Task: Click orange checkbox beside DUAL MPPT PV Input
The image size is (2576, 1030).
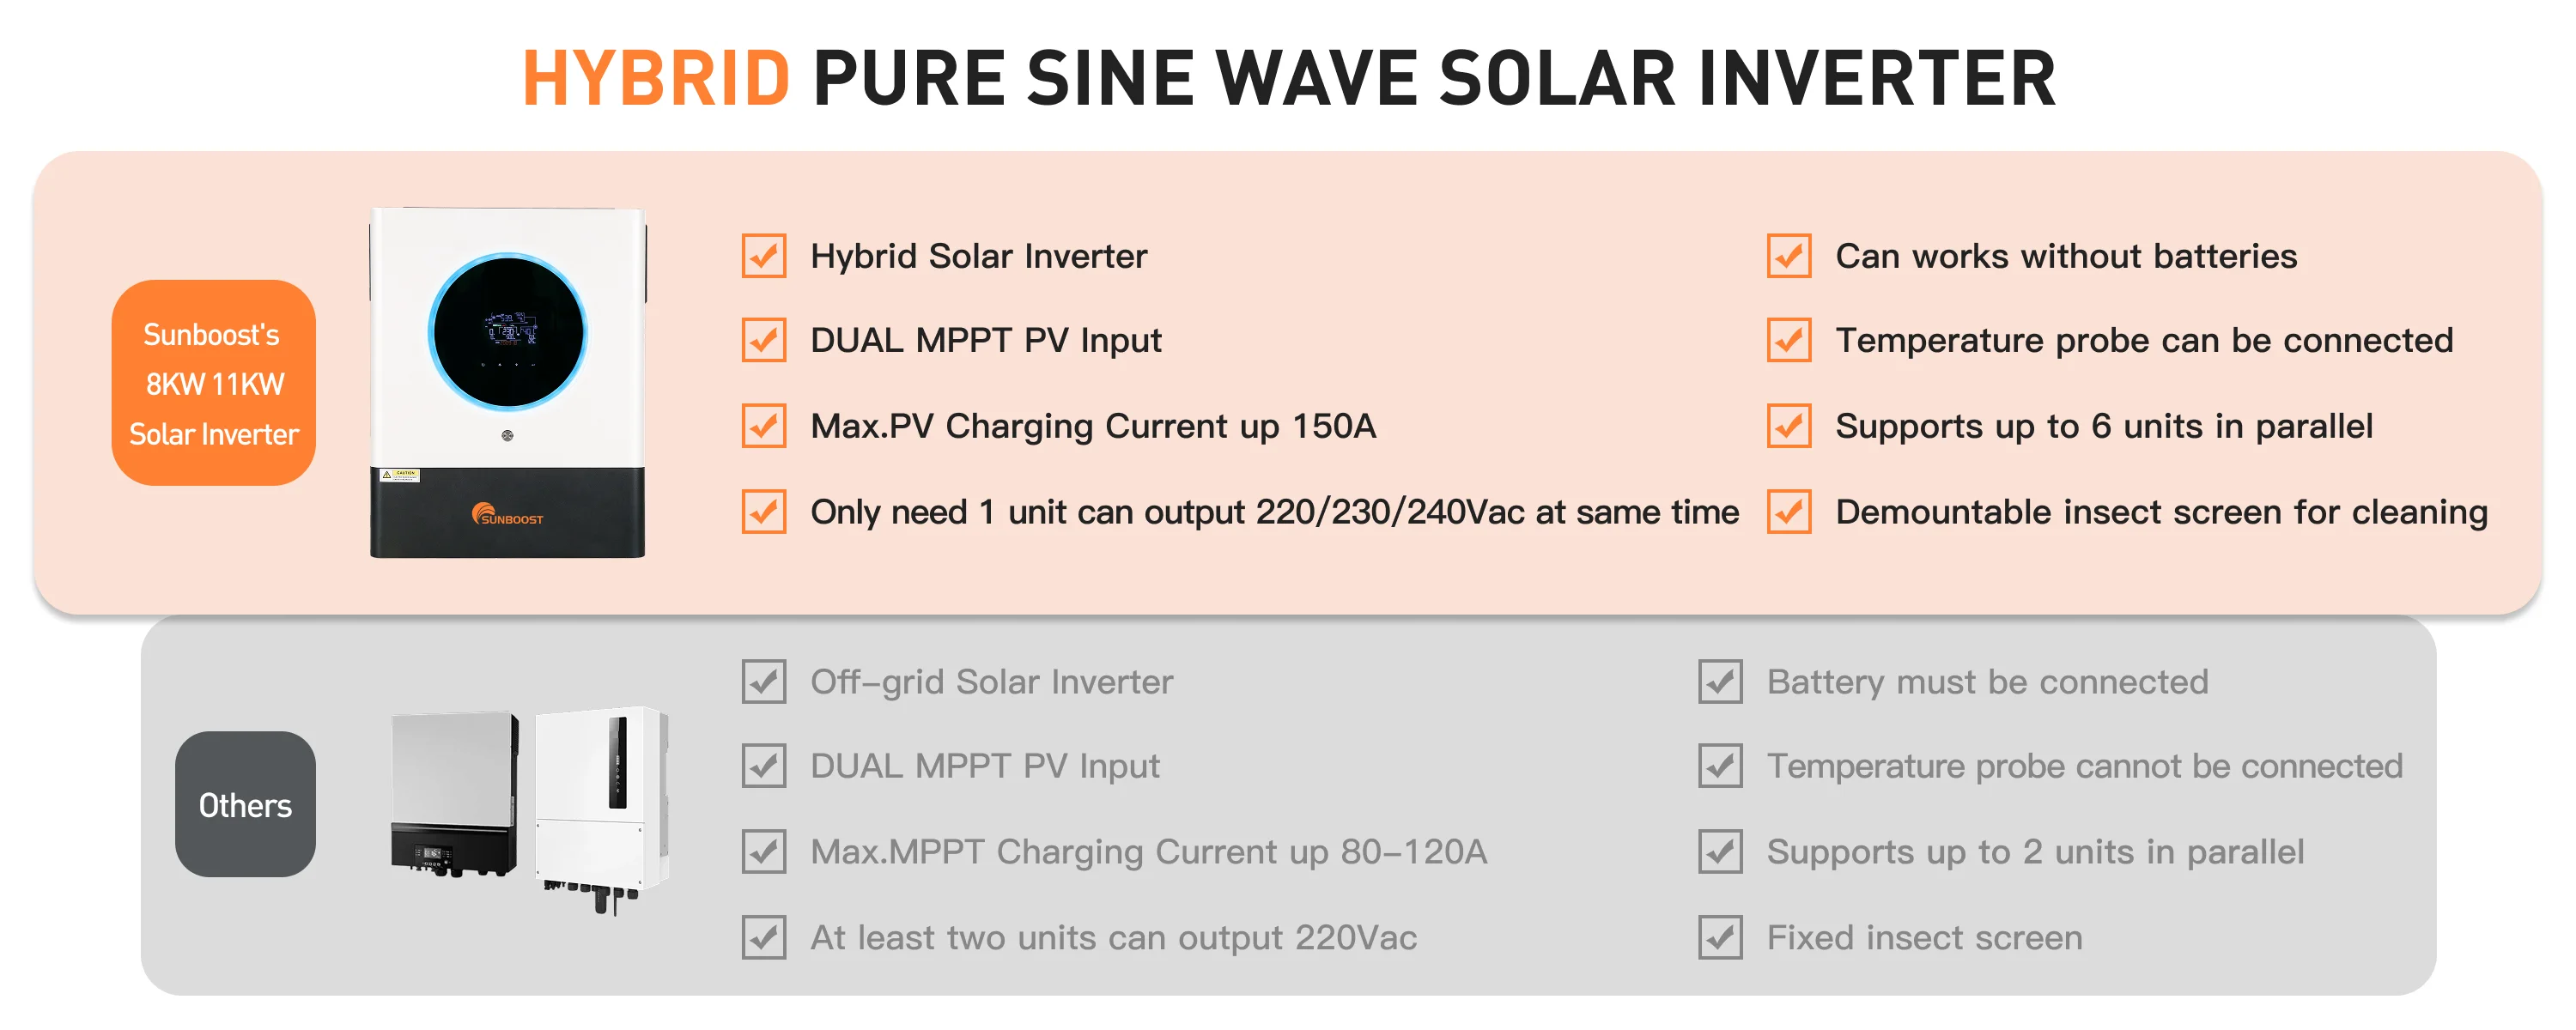Action: [x=764, y=340]
